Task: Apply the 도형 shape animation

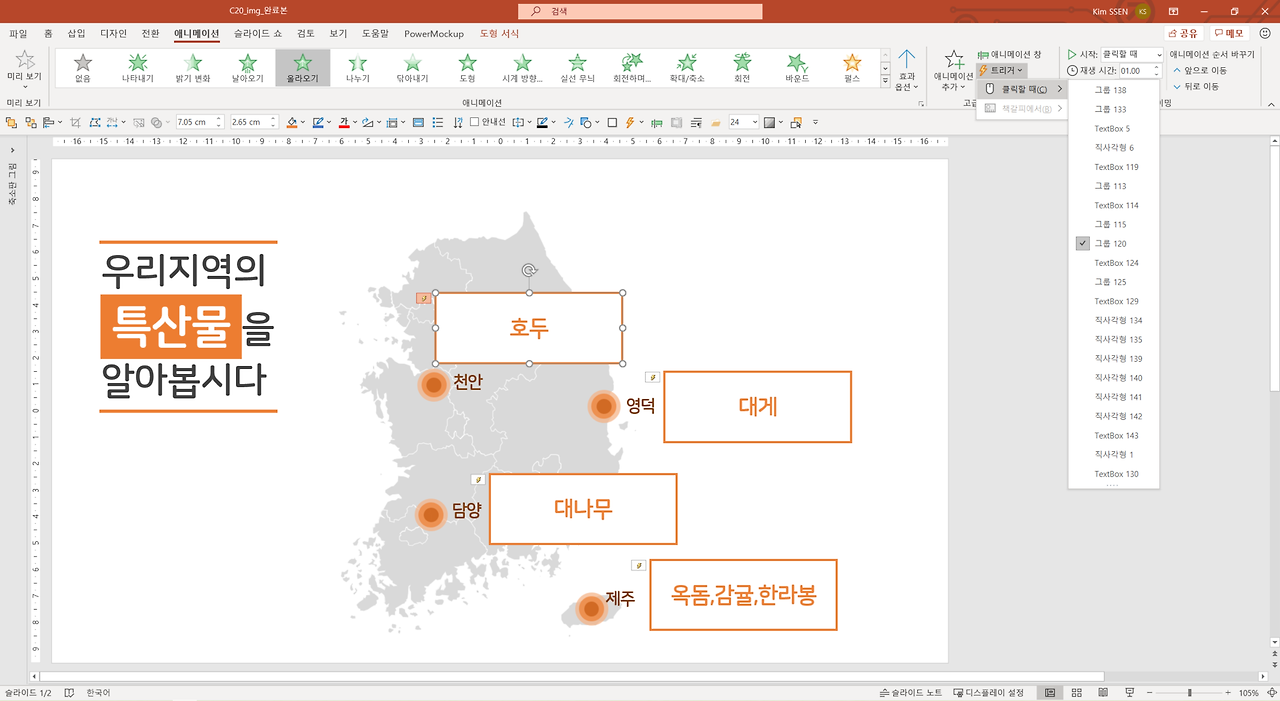Action: [x=467, y=67]
